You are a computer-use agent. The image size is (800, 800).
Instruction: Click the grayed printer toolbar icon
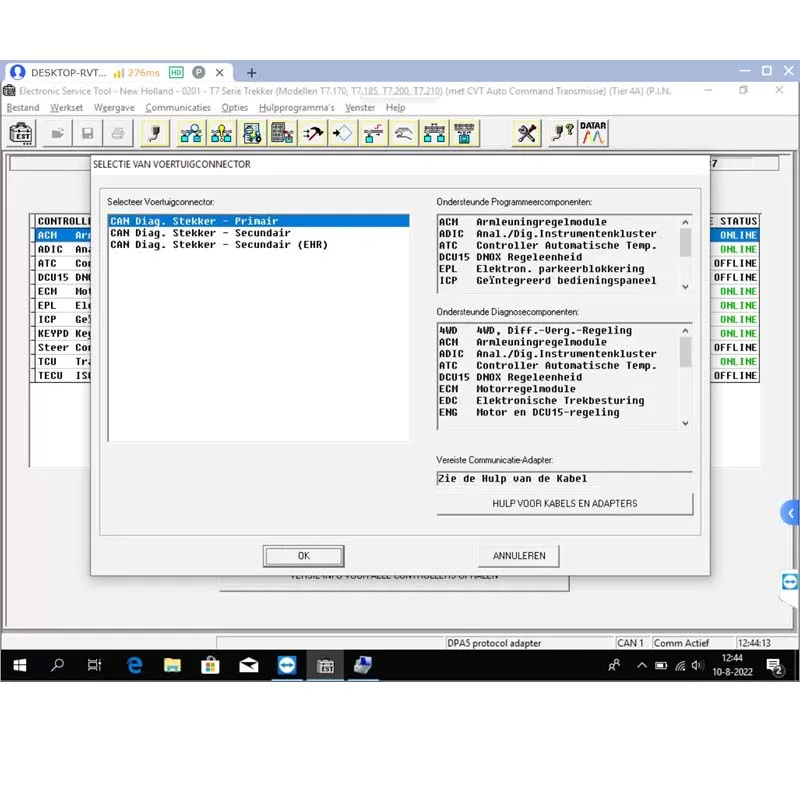point(118,134)
